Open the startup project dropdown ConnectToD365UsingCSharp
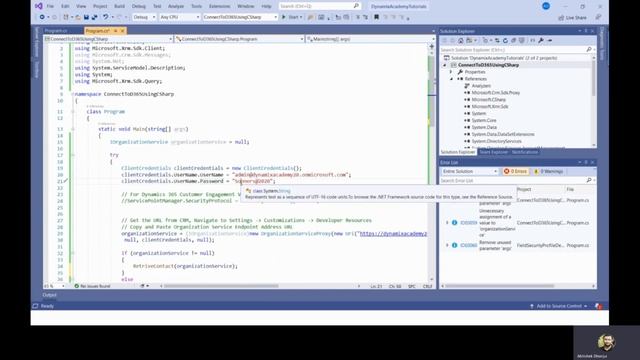The width and height of the screenshot is (640, 360). click(x=240, y=17)
